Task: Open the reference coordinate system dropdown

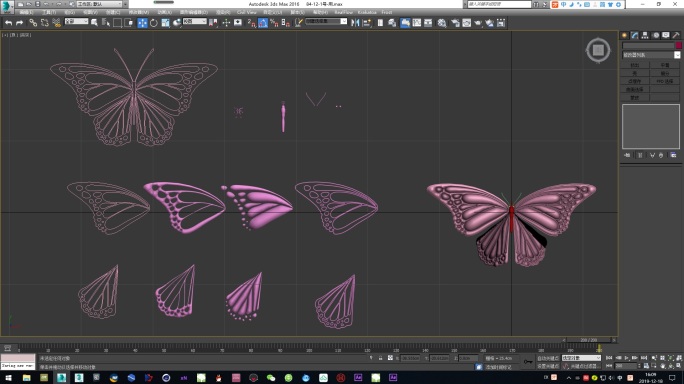Action: pyautogui.click(x=195, y=21)
